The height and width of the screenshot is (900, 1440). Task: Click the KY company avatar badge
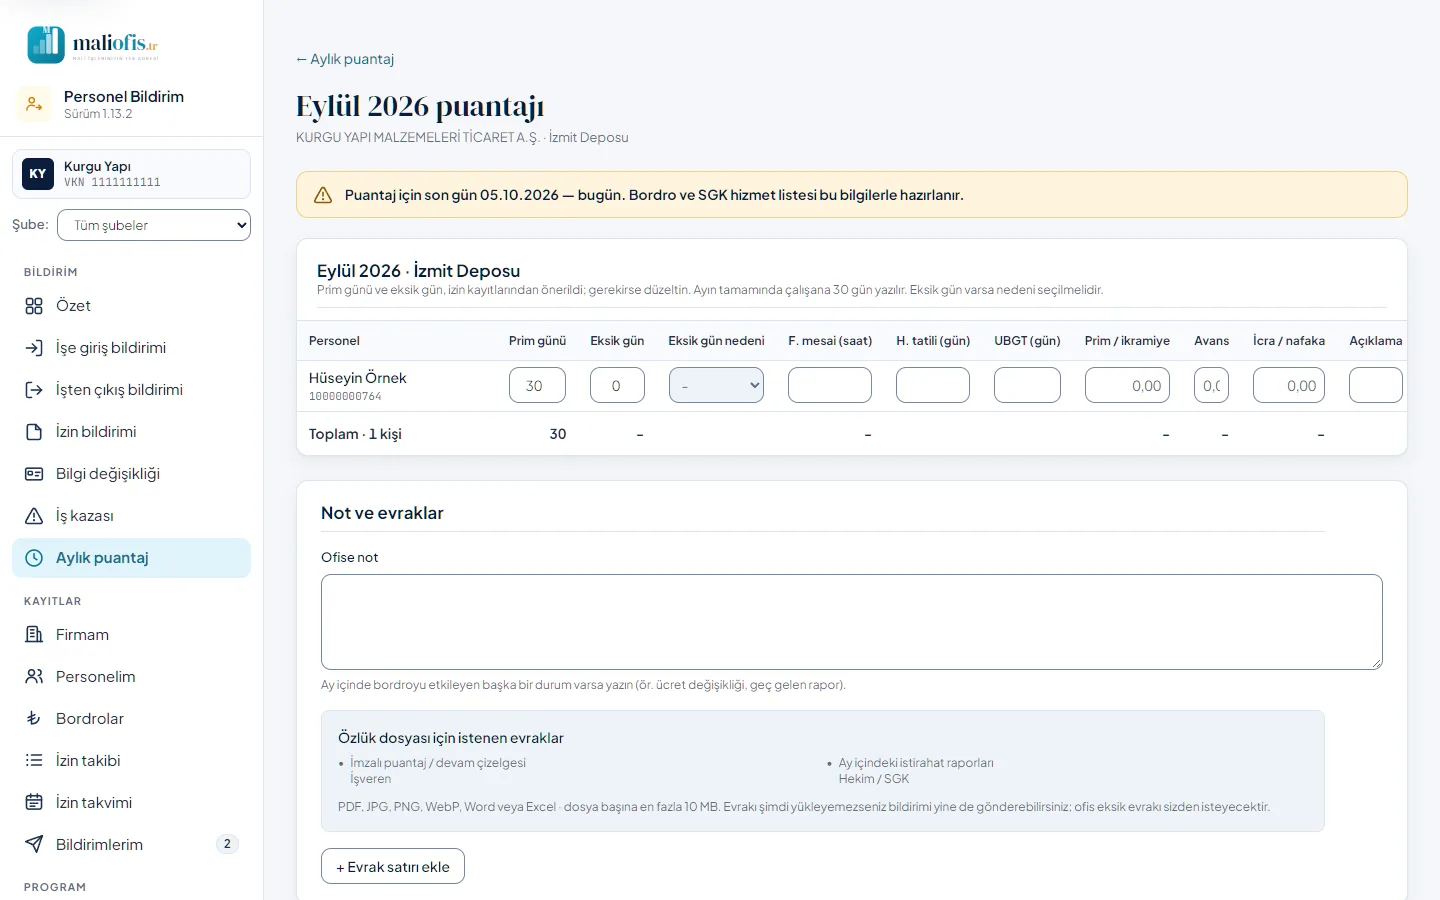point(38,174)
